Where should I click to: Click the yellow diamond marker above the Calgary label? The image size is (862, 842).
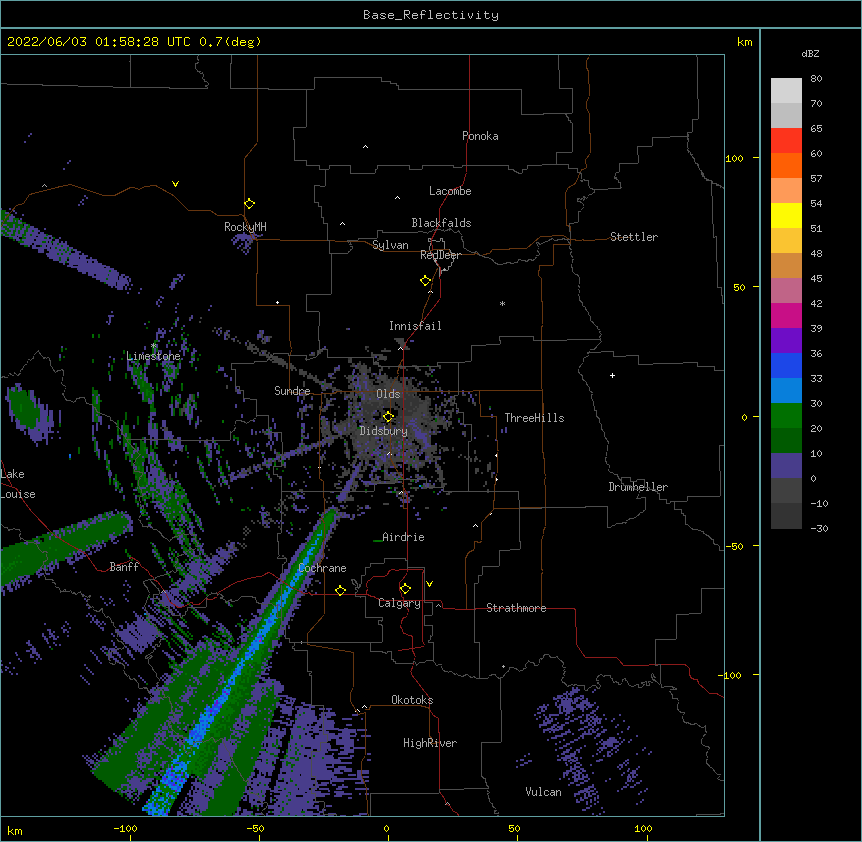click(x=405, y=589)
